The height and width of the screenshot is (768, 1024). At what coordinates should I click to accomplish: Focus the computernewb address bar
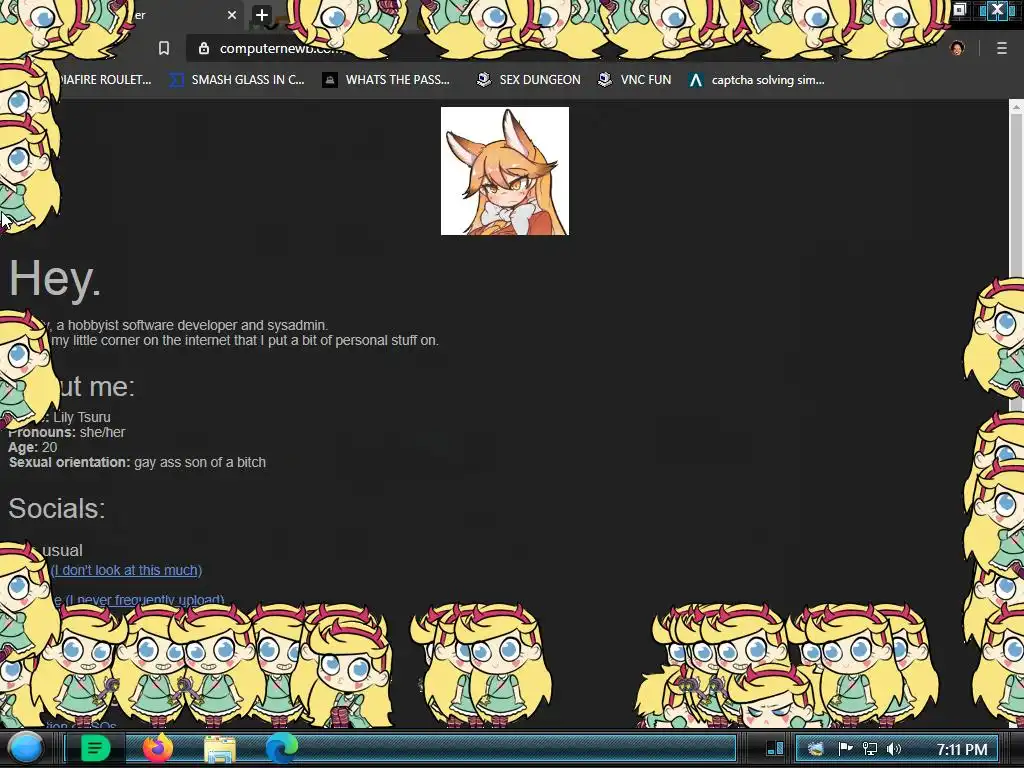pyautogui.click(x=562, y=48)
